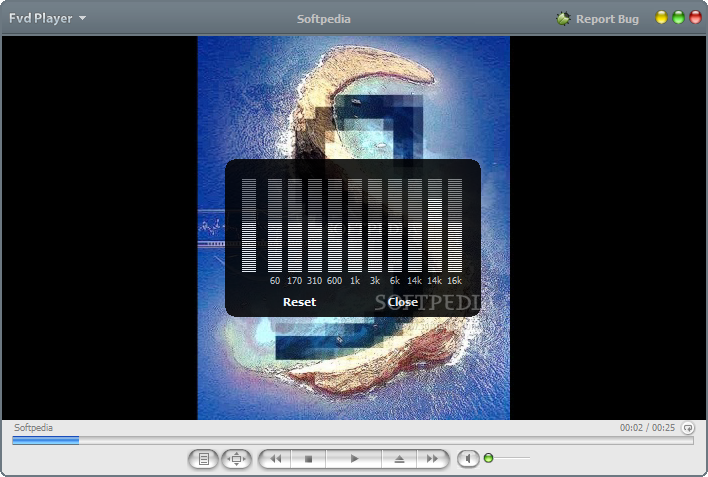
Task: Eject or open a media file
Action: [x=399, y=459]
